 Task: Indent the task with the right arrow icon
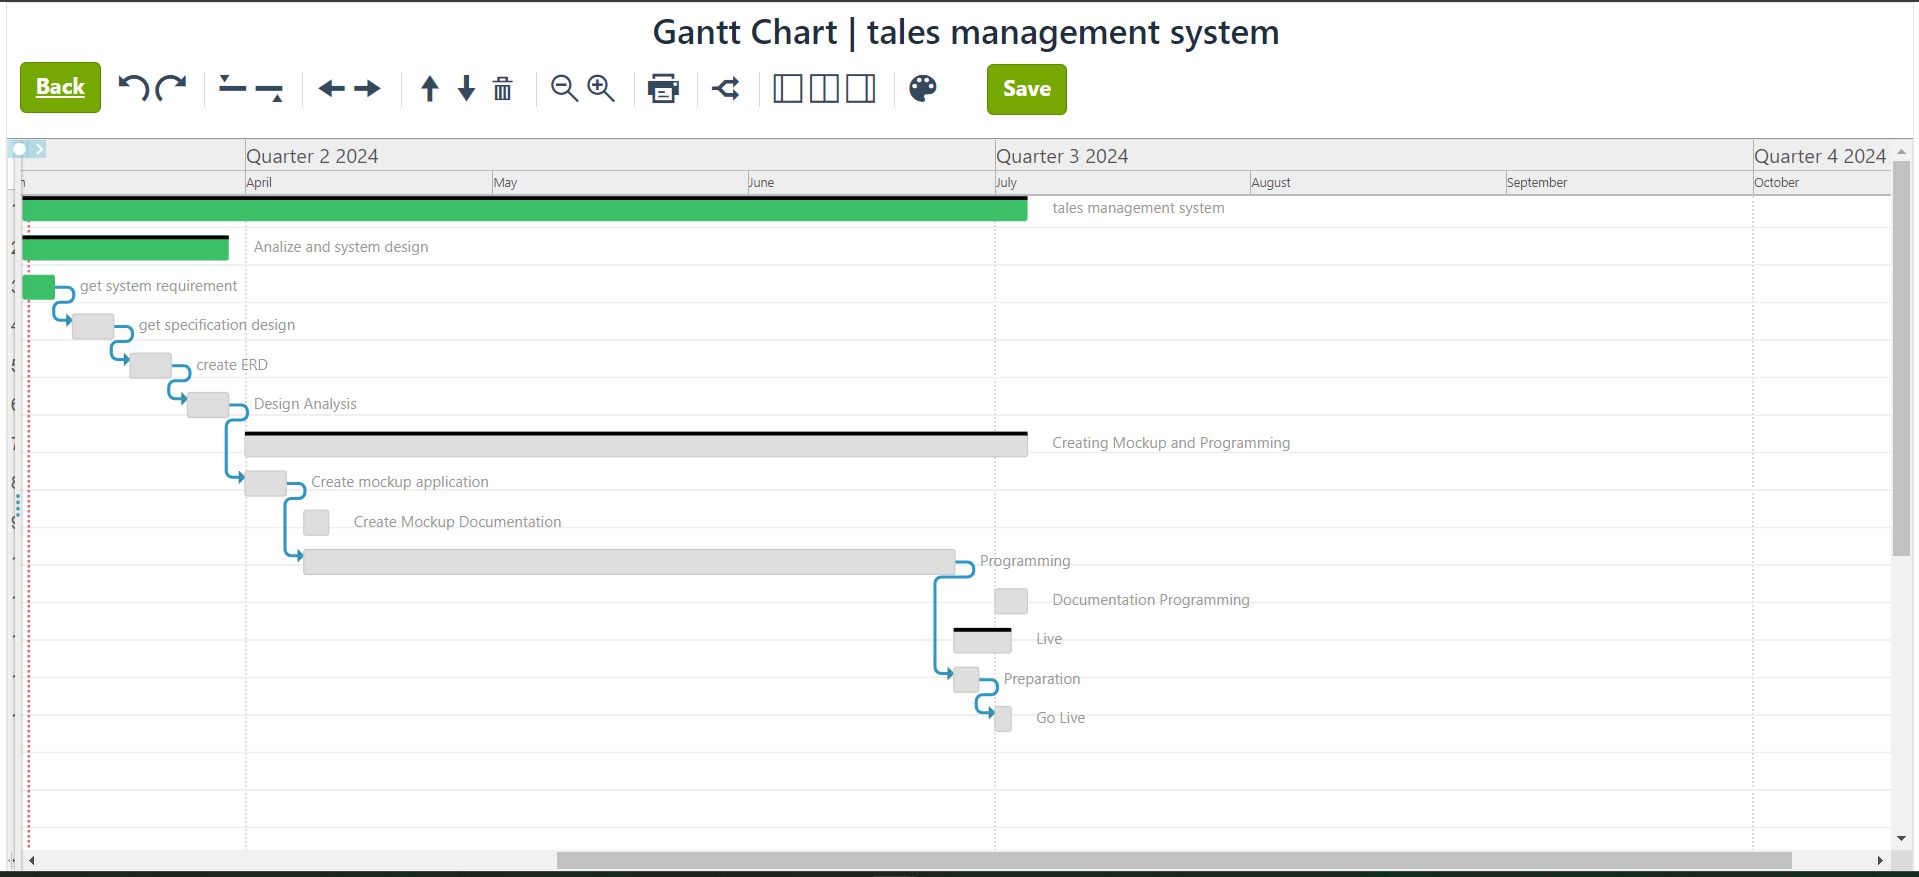pyautogui.click(x=367, y=89)
